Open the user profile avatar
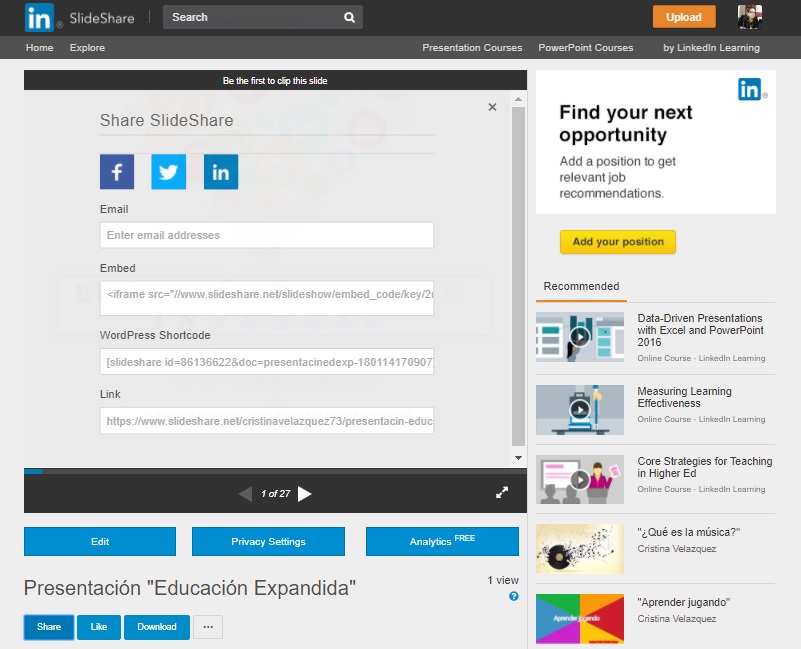 click(x=751, y=17)
